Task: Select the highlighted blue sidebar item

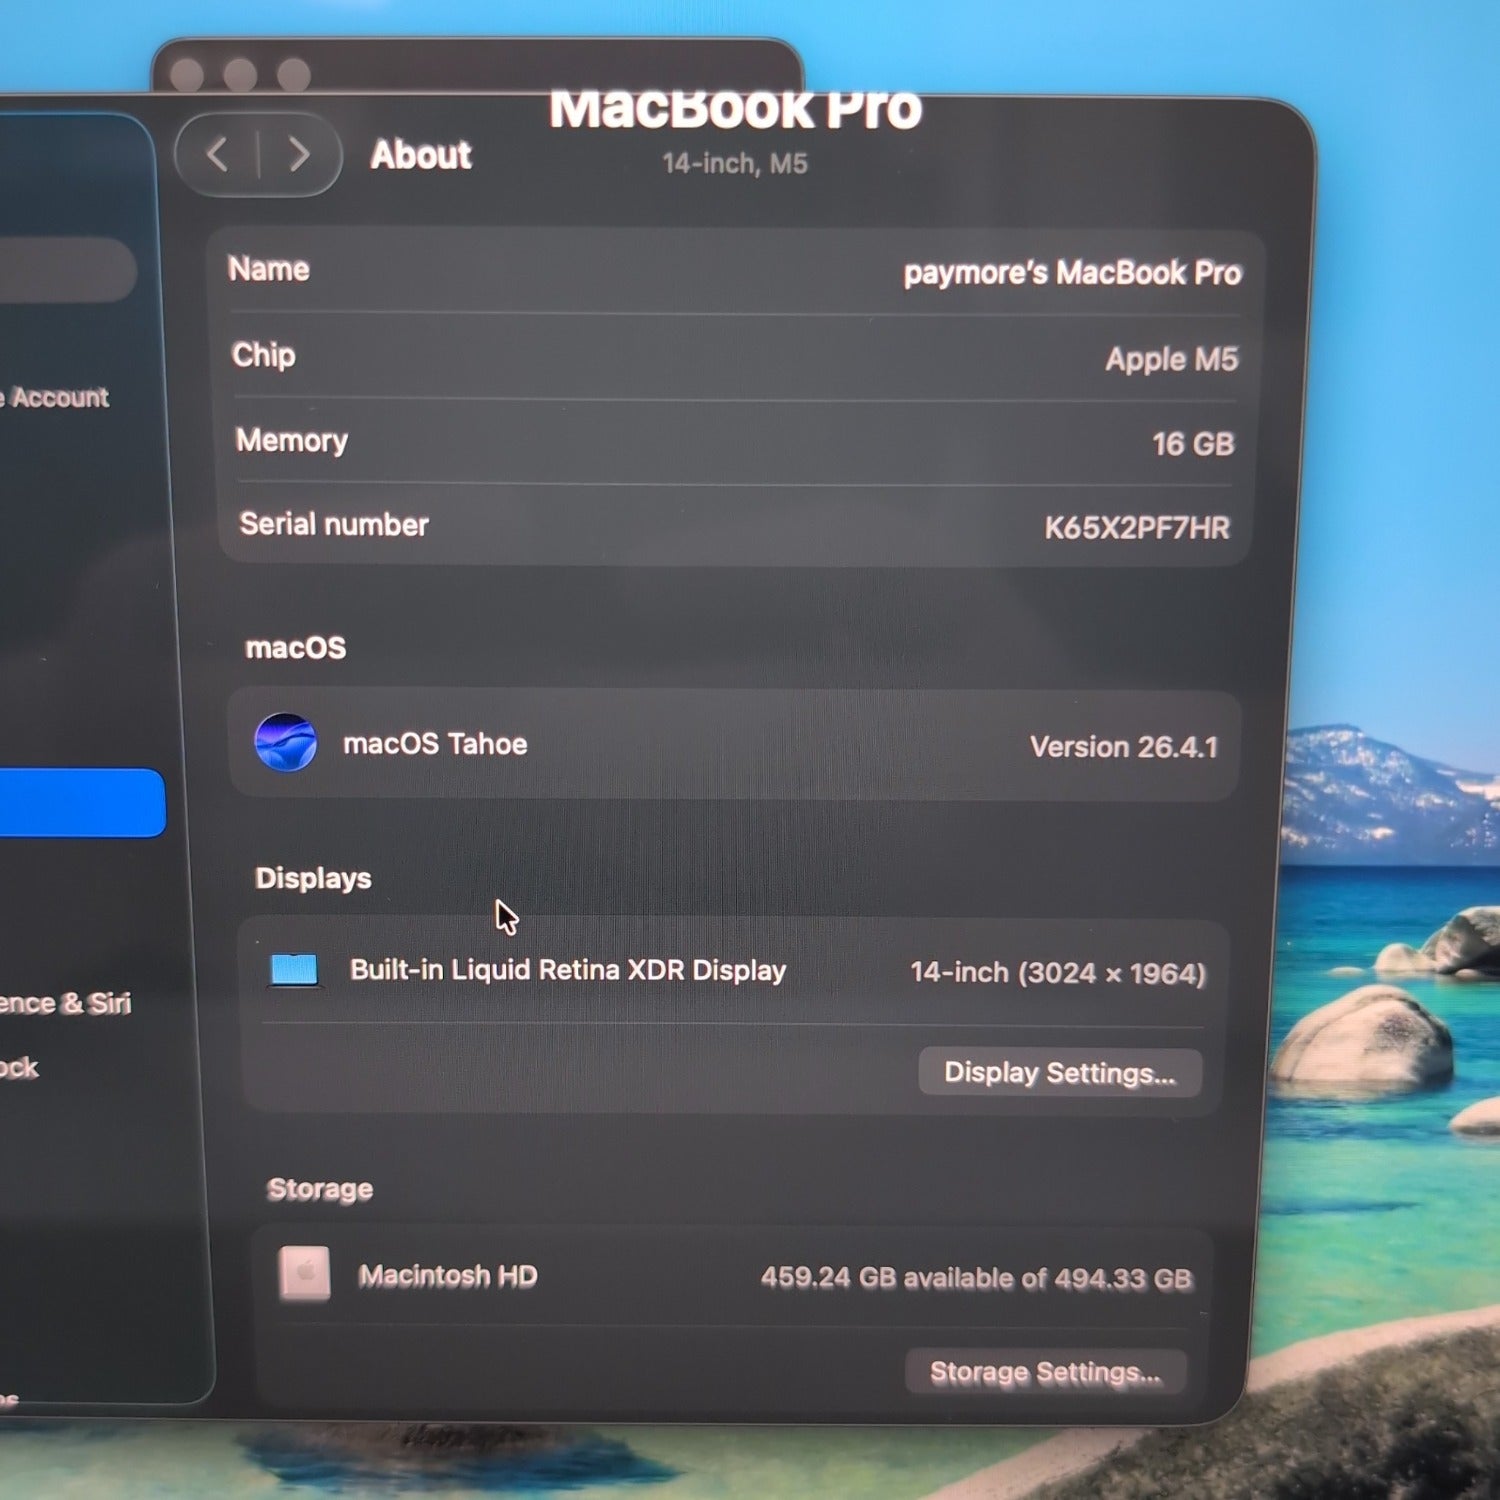Action: pos(80,802)
